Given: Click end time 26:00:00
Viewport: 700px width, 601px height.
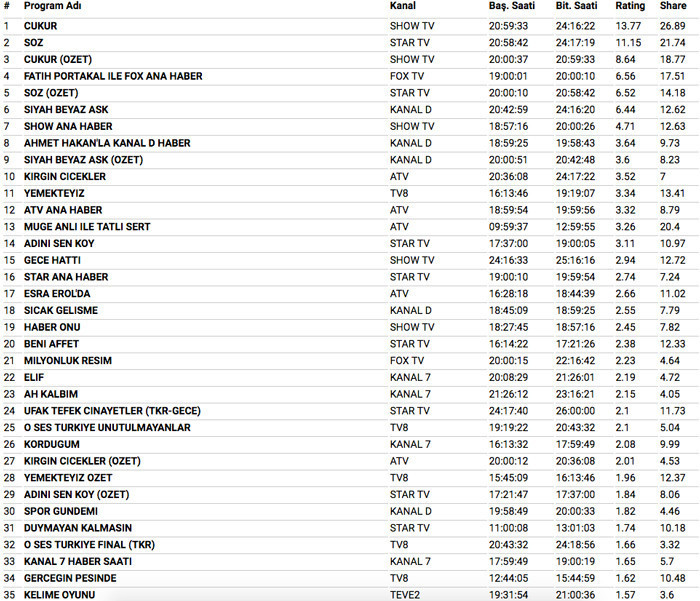Looking at the screenshot, I should 575,411.
